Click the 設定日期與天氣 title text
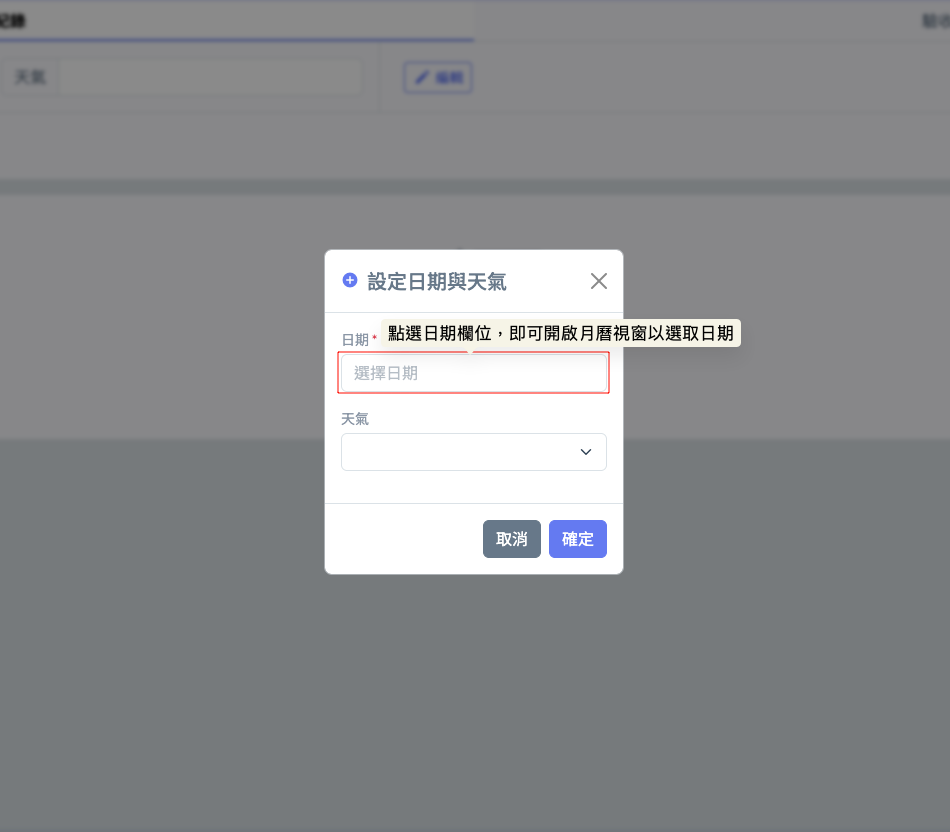This screenshot has height=832, width=950. tap(437, 281)
